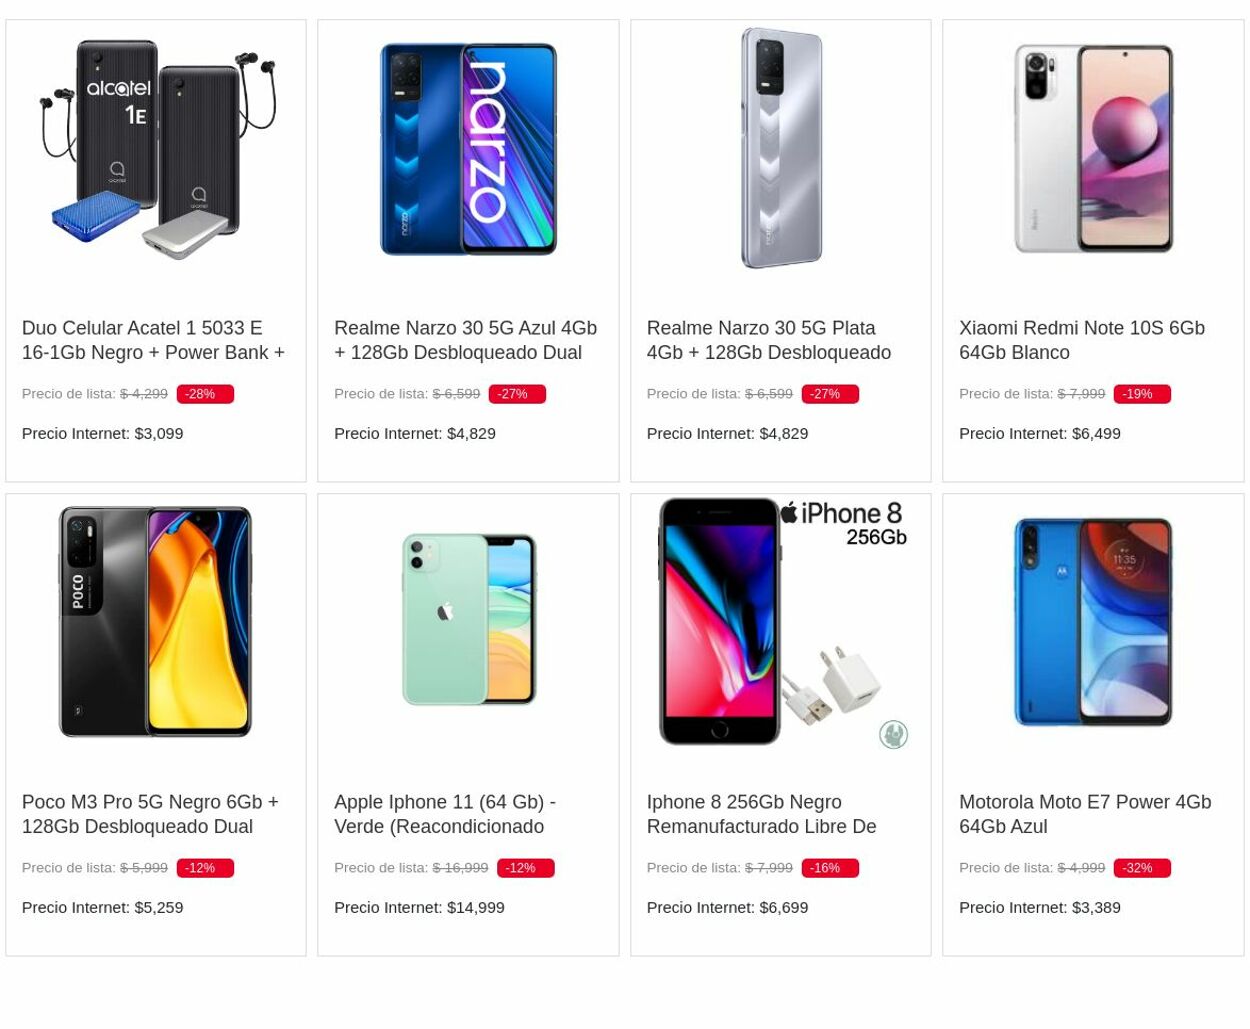The image size is (1250, 1029).
Task: Open the Realme Narzo 30 5G Azul listing
Action: click(465, 340)
